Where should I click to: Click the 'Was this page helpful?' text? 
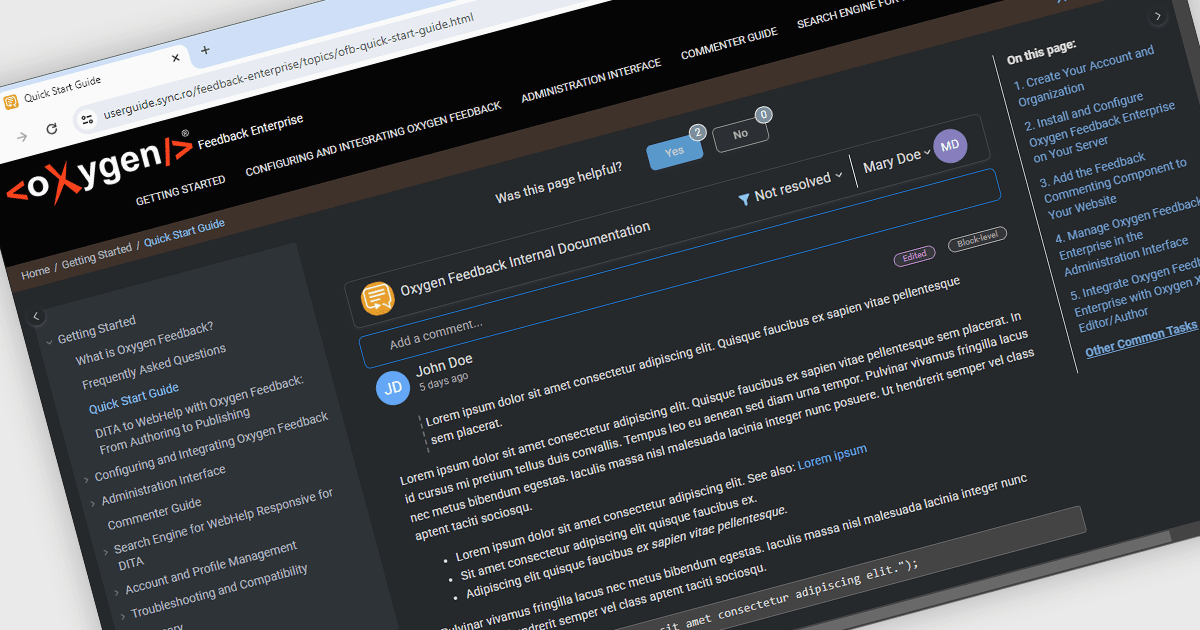coord(559,183)
